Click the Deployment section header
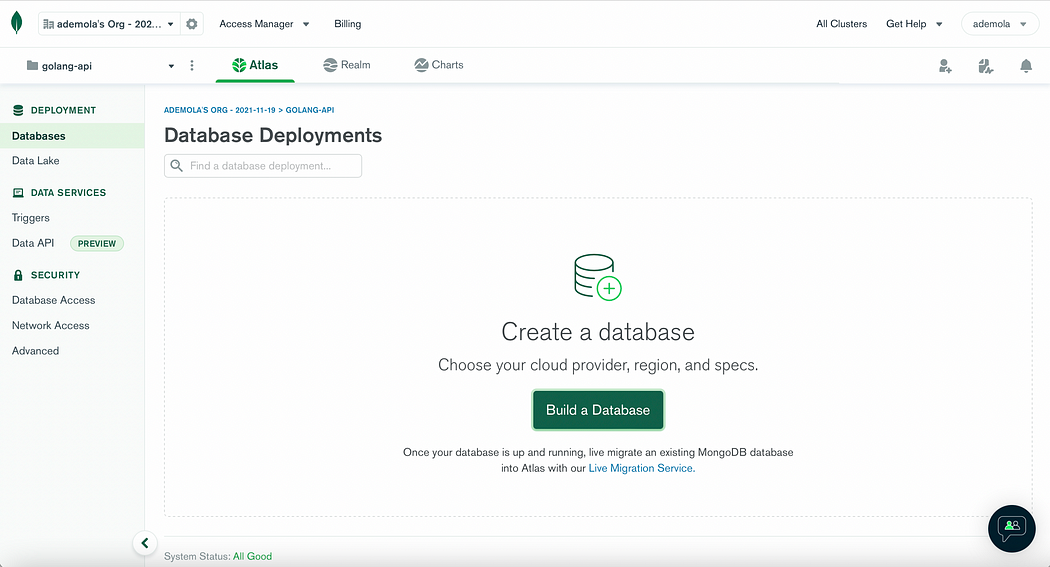The height and width of the screenshot is (567, 1050). click(54, 110)
